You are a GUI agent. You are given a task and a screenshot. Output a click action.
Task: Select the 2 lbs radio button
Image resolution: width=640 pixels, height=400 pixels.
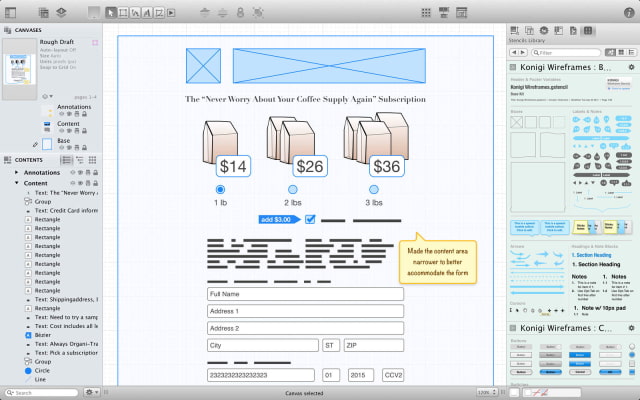pos(293,189)
